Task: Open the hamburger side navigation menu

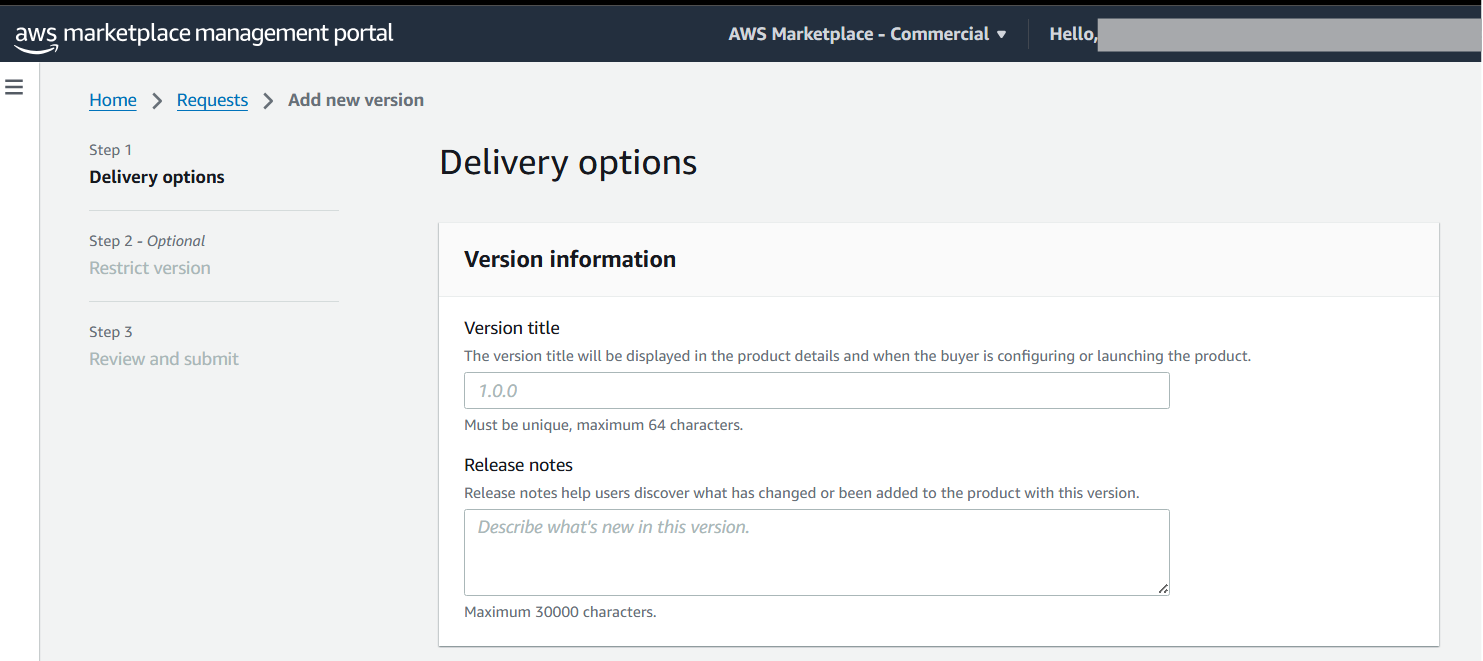Action: click(x=14, y=87)
